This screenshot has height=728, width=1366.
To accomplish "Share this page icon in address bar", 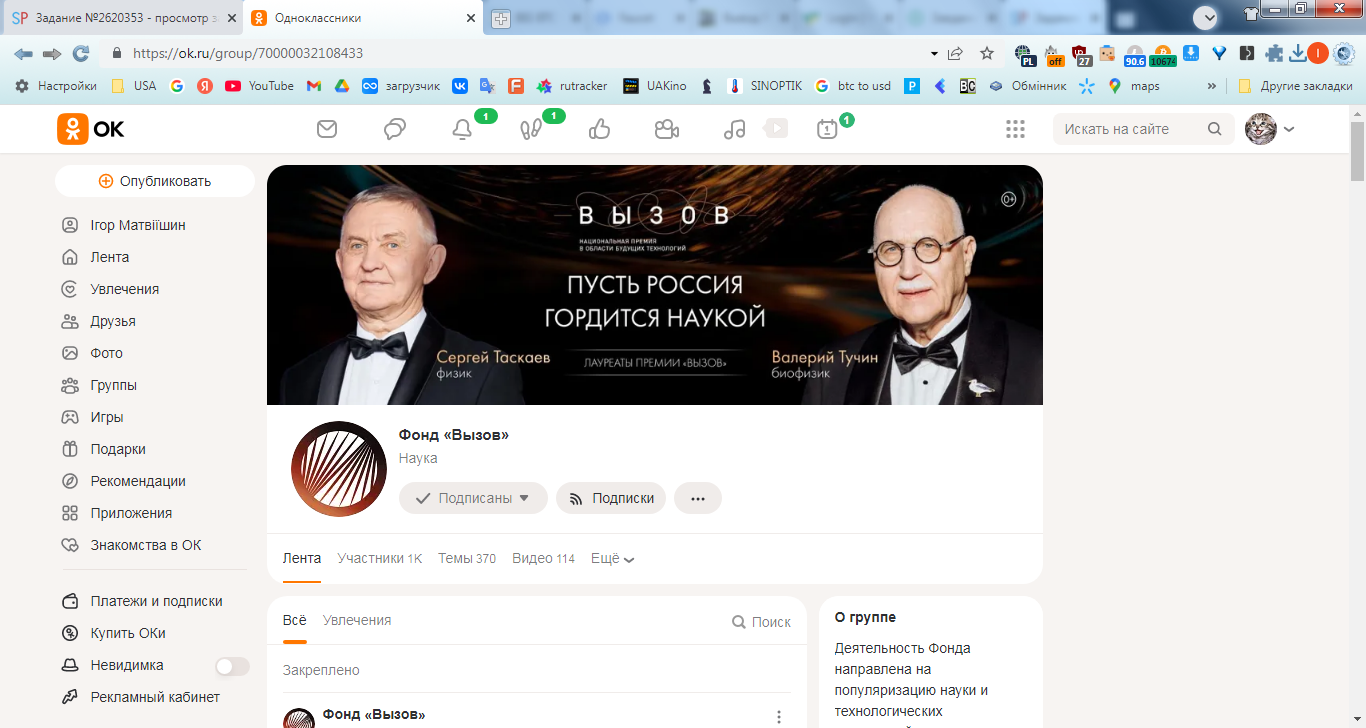I will pyautogui.click(x=956, y=54).
